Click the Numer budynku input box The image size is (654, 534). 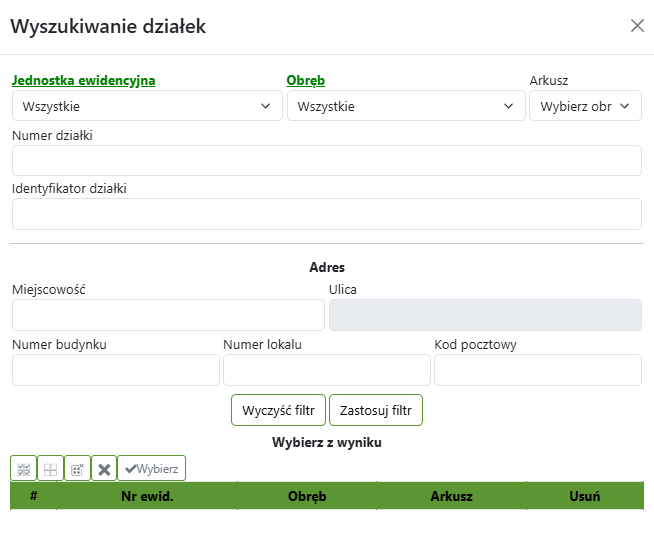tap(116, 370)
